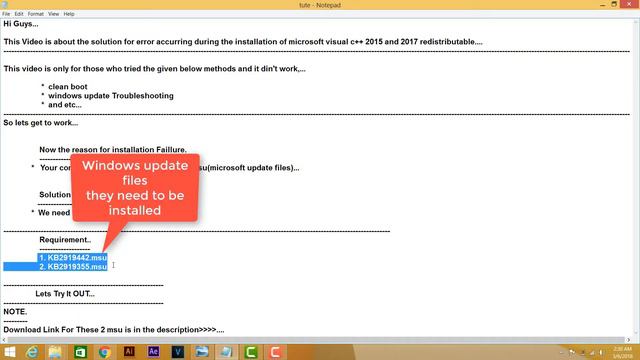Click the network tray icon

click(592, 352)
